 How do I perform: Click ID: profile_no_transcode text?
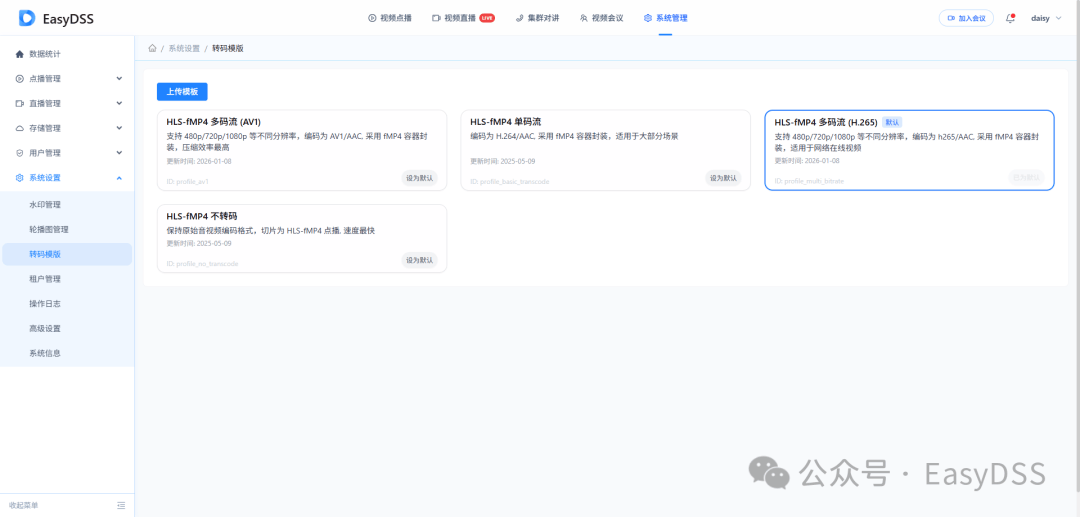click(x=202, y=264)
